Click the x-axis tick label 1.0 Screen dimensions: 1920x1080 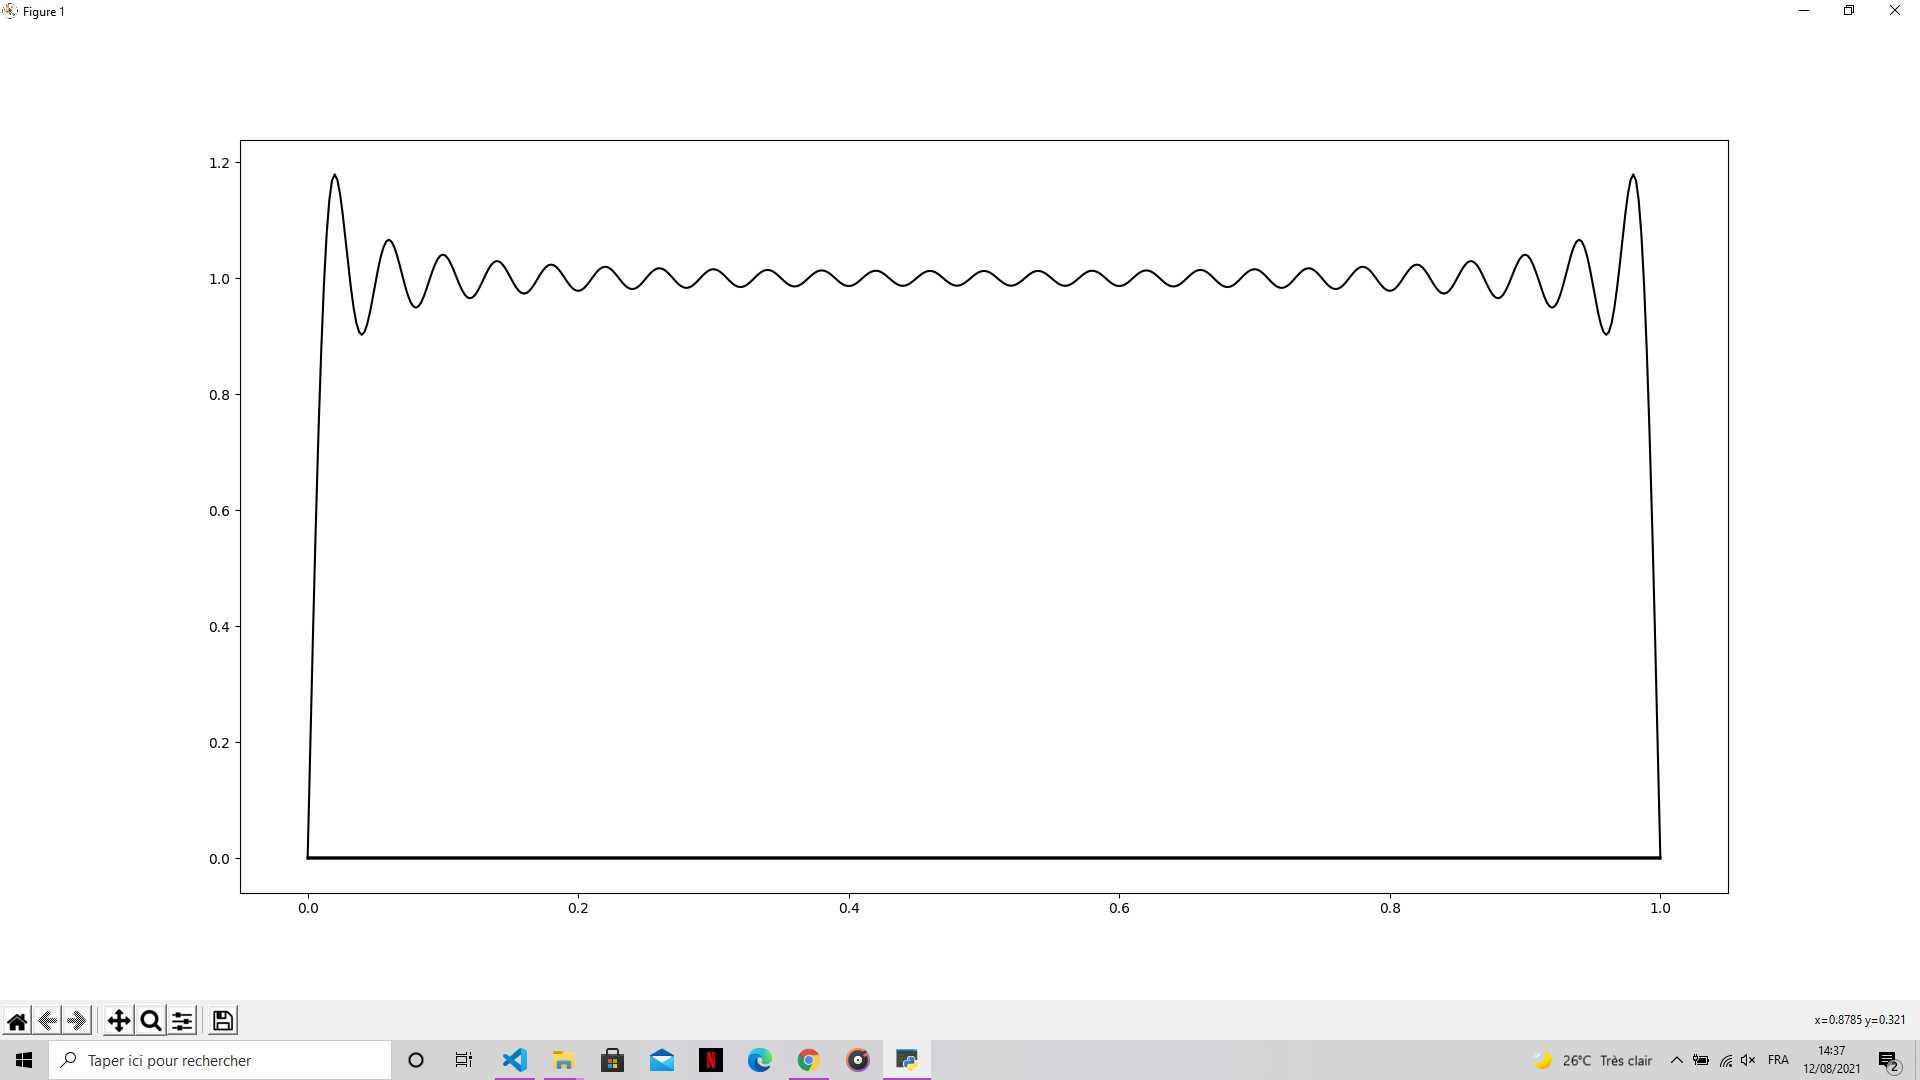pyautogui.click(x=1660, y=908)
